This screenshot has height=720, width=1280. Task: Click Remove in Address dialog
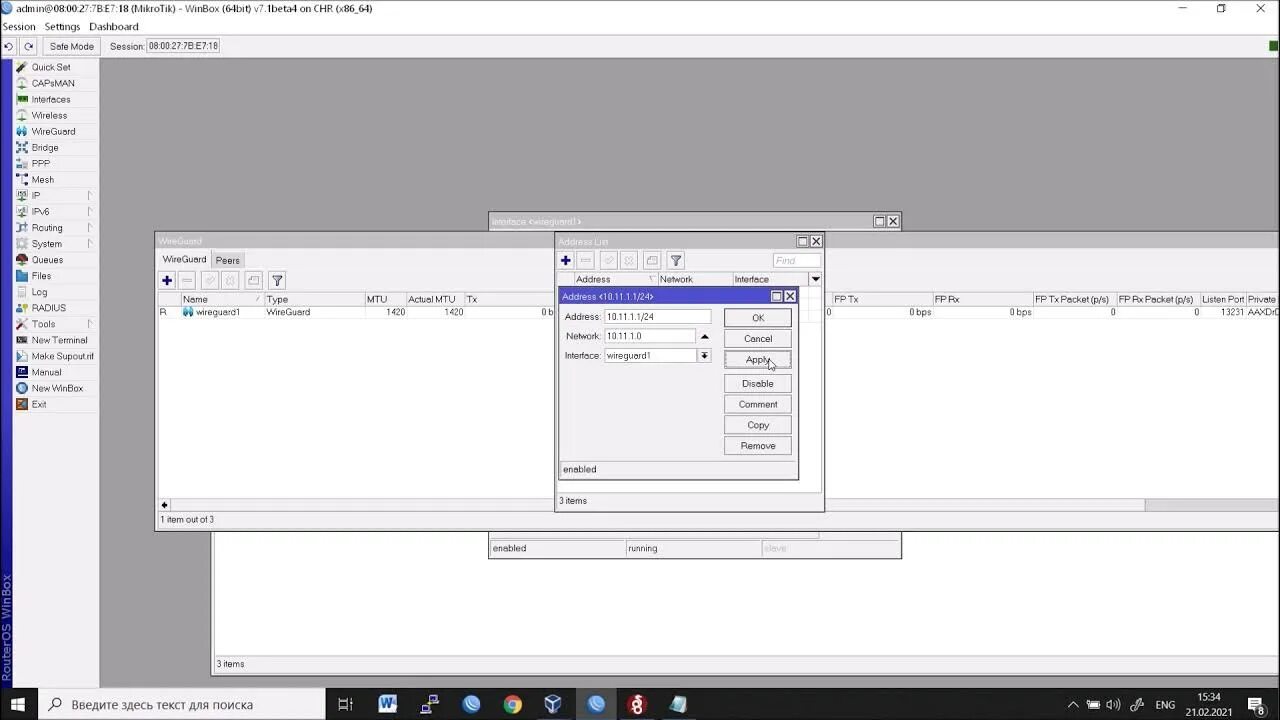(x=758, y=446)
